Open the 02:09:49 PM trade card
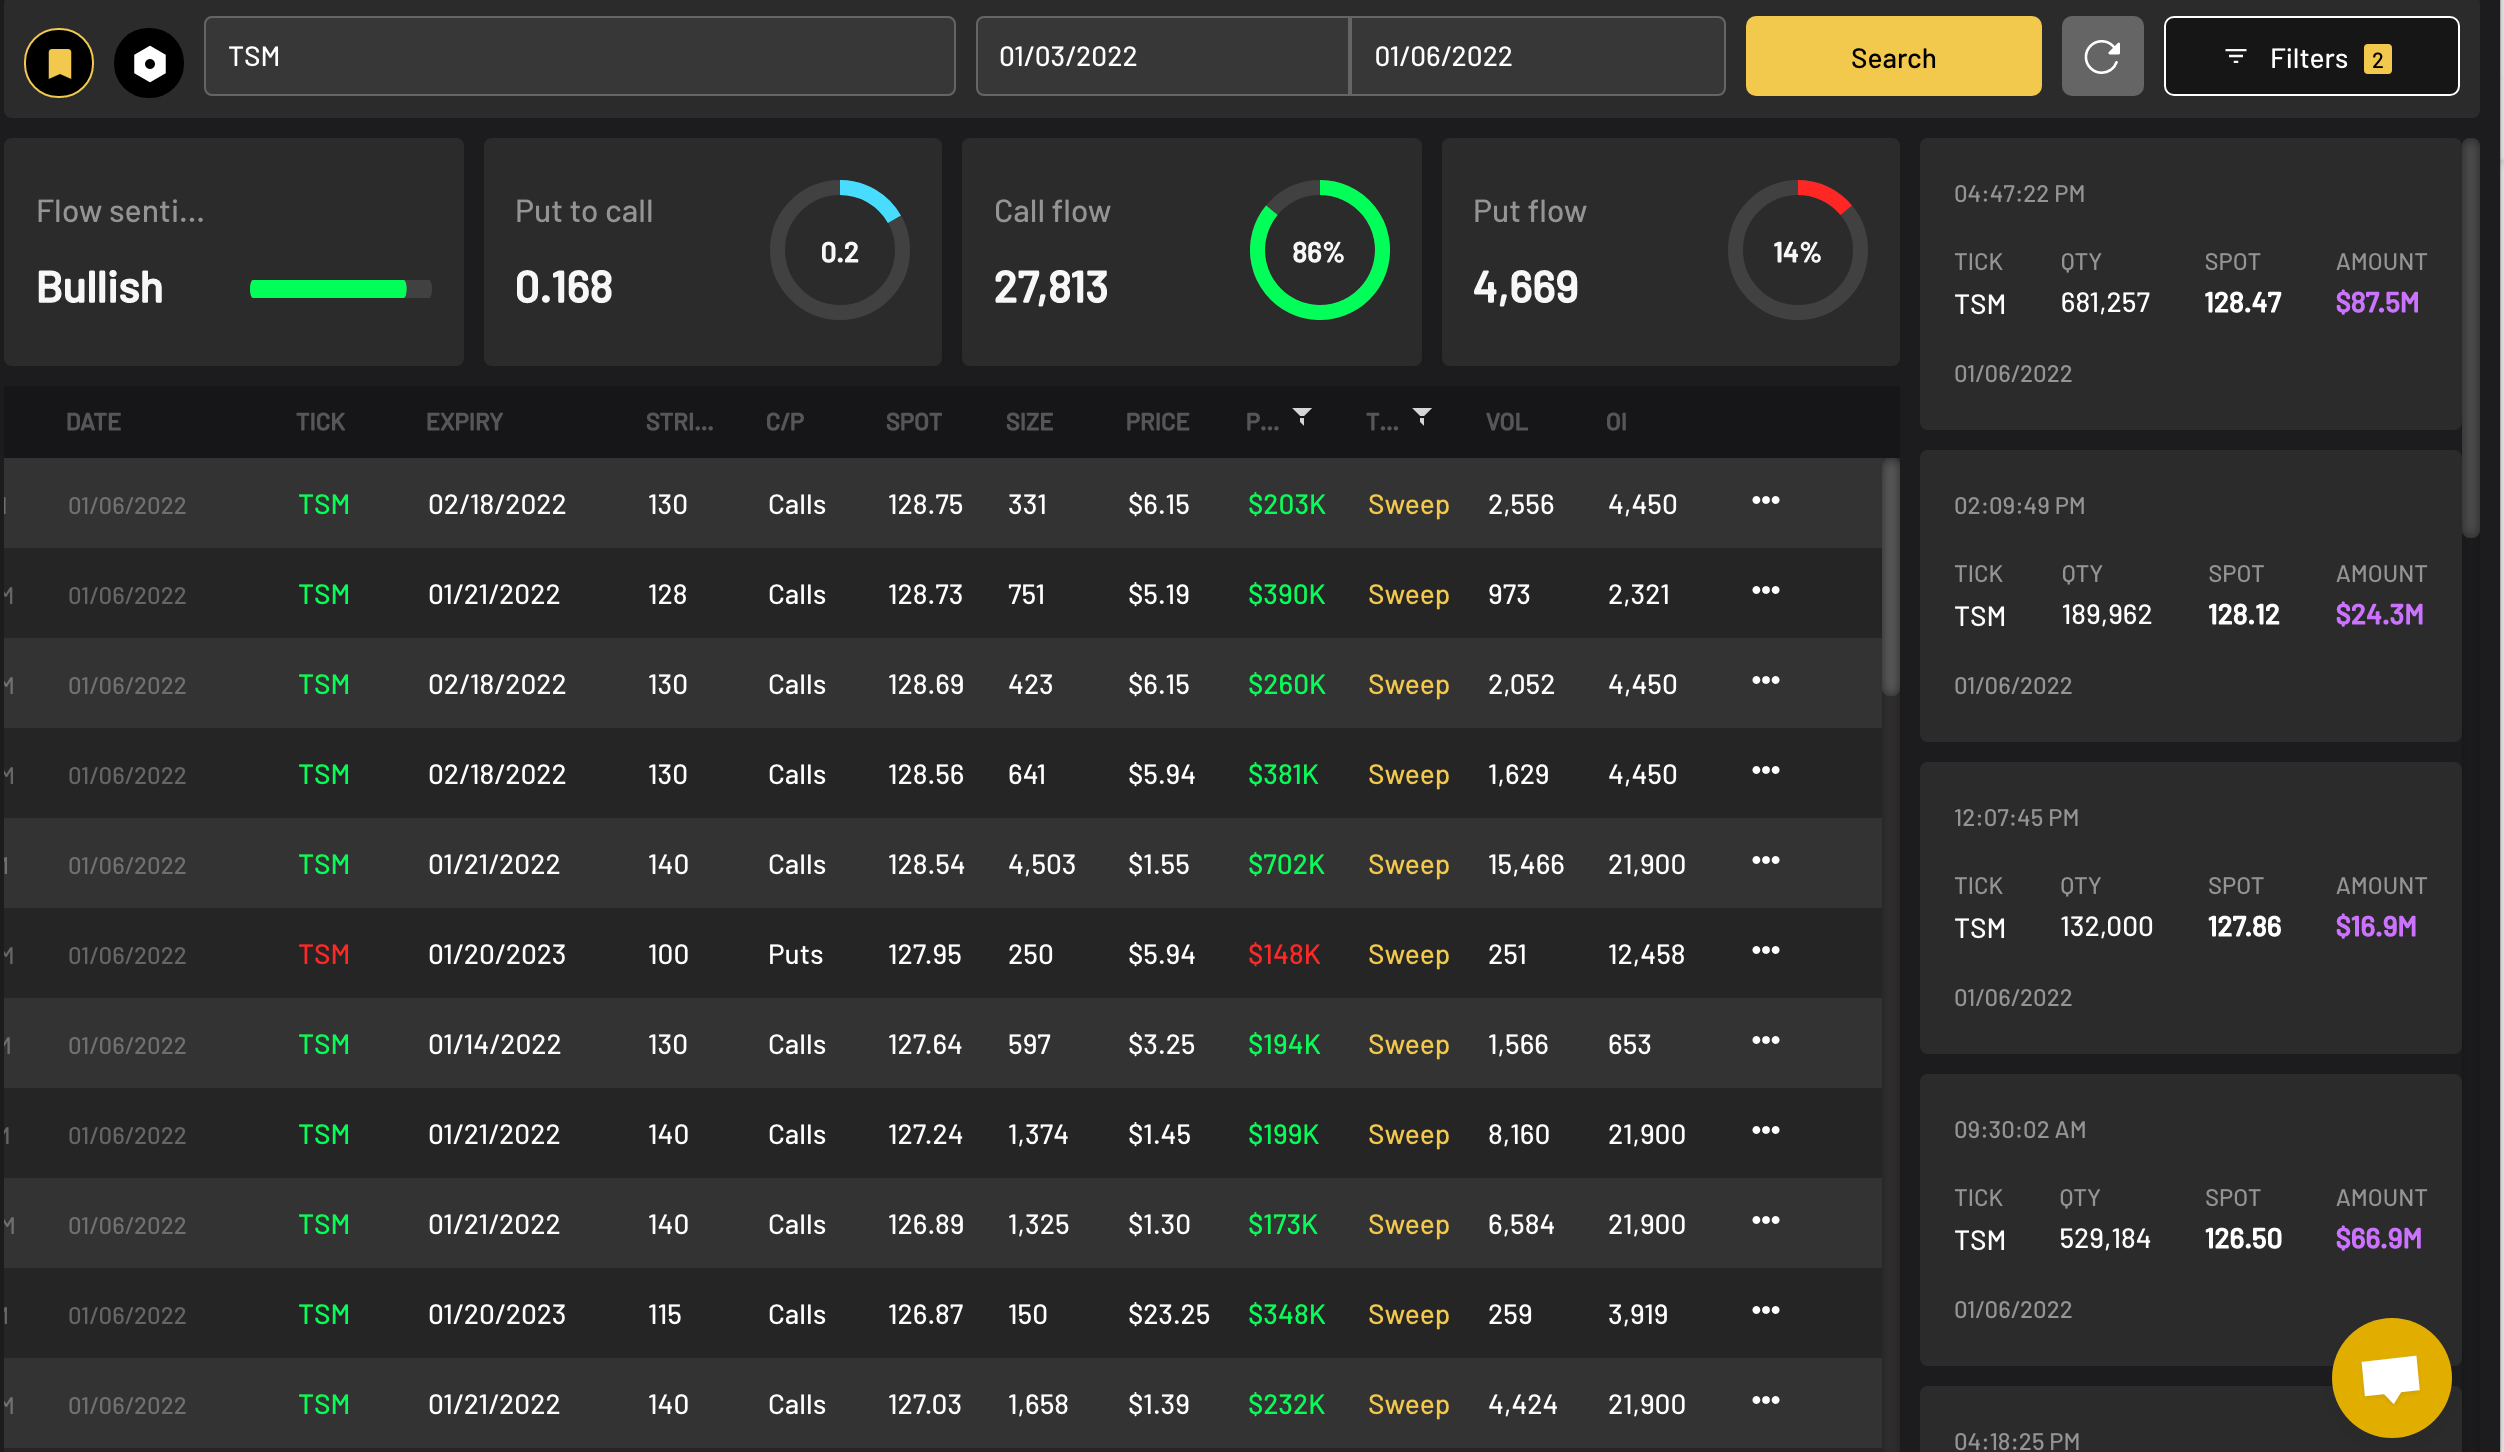The height and width of the screenshot is (1452, 2504). coord(2190,596)
